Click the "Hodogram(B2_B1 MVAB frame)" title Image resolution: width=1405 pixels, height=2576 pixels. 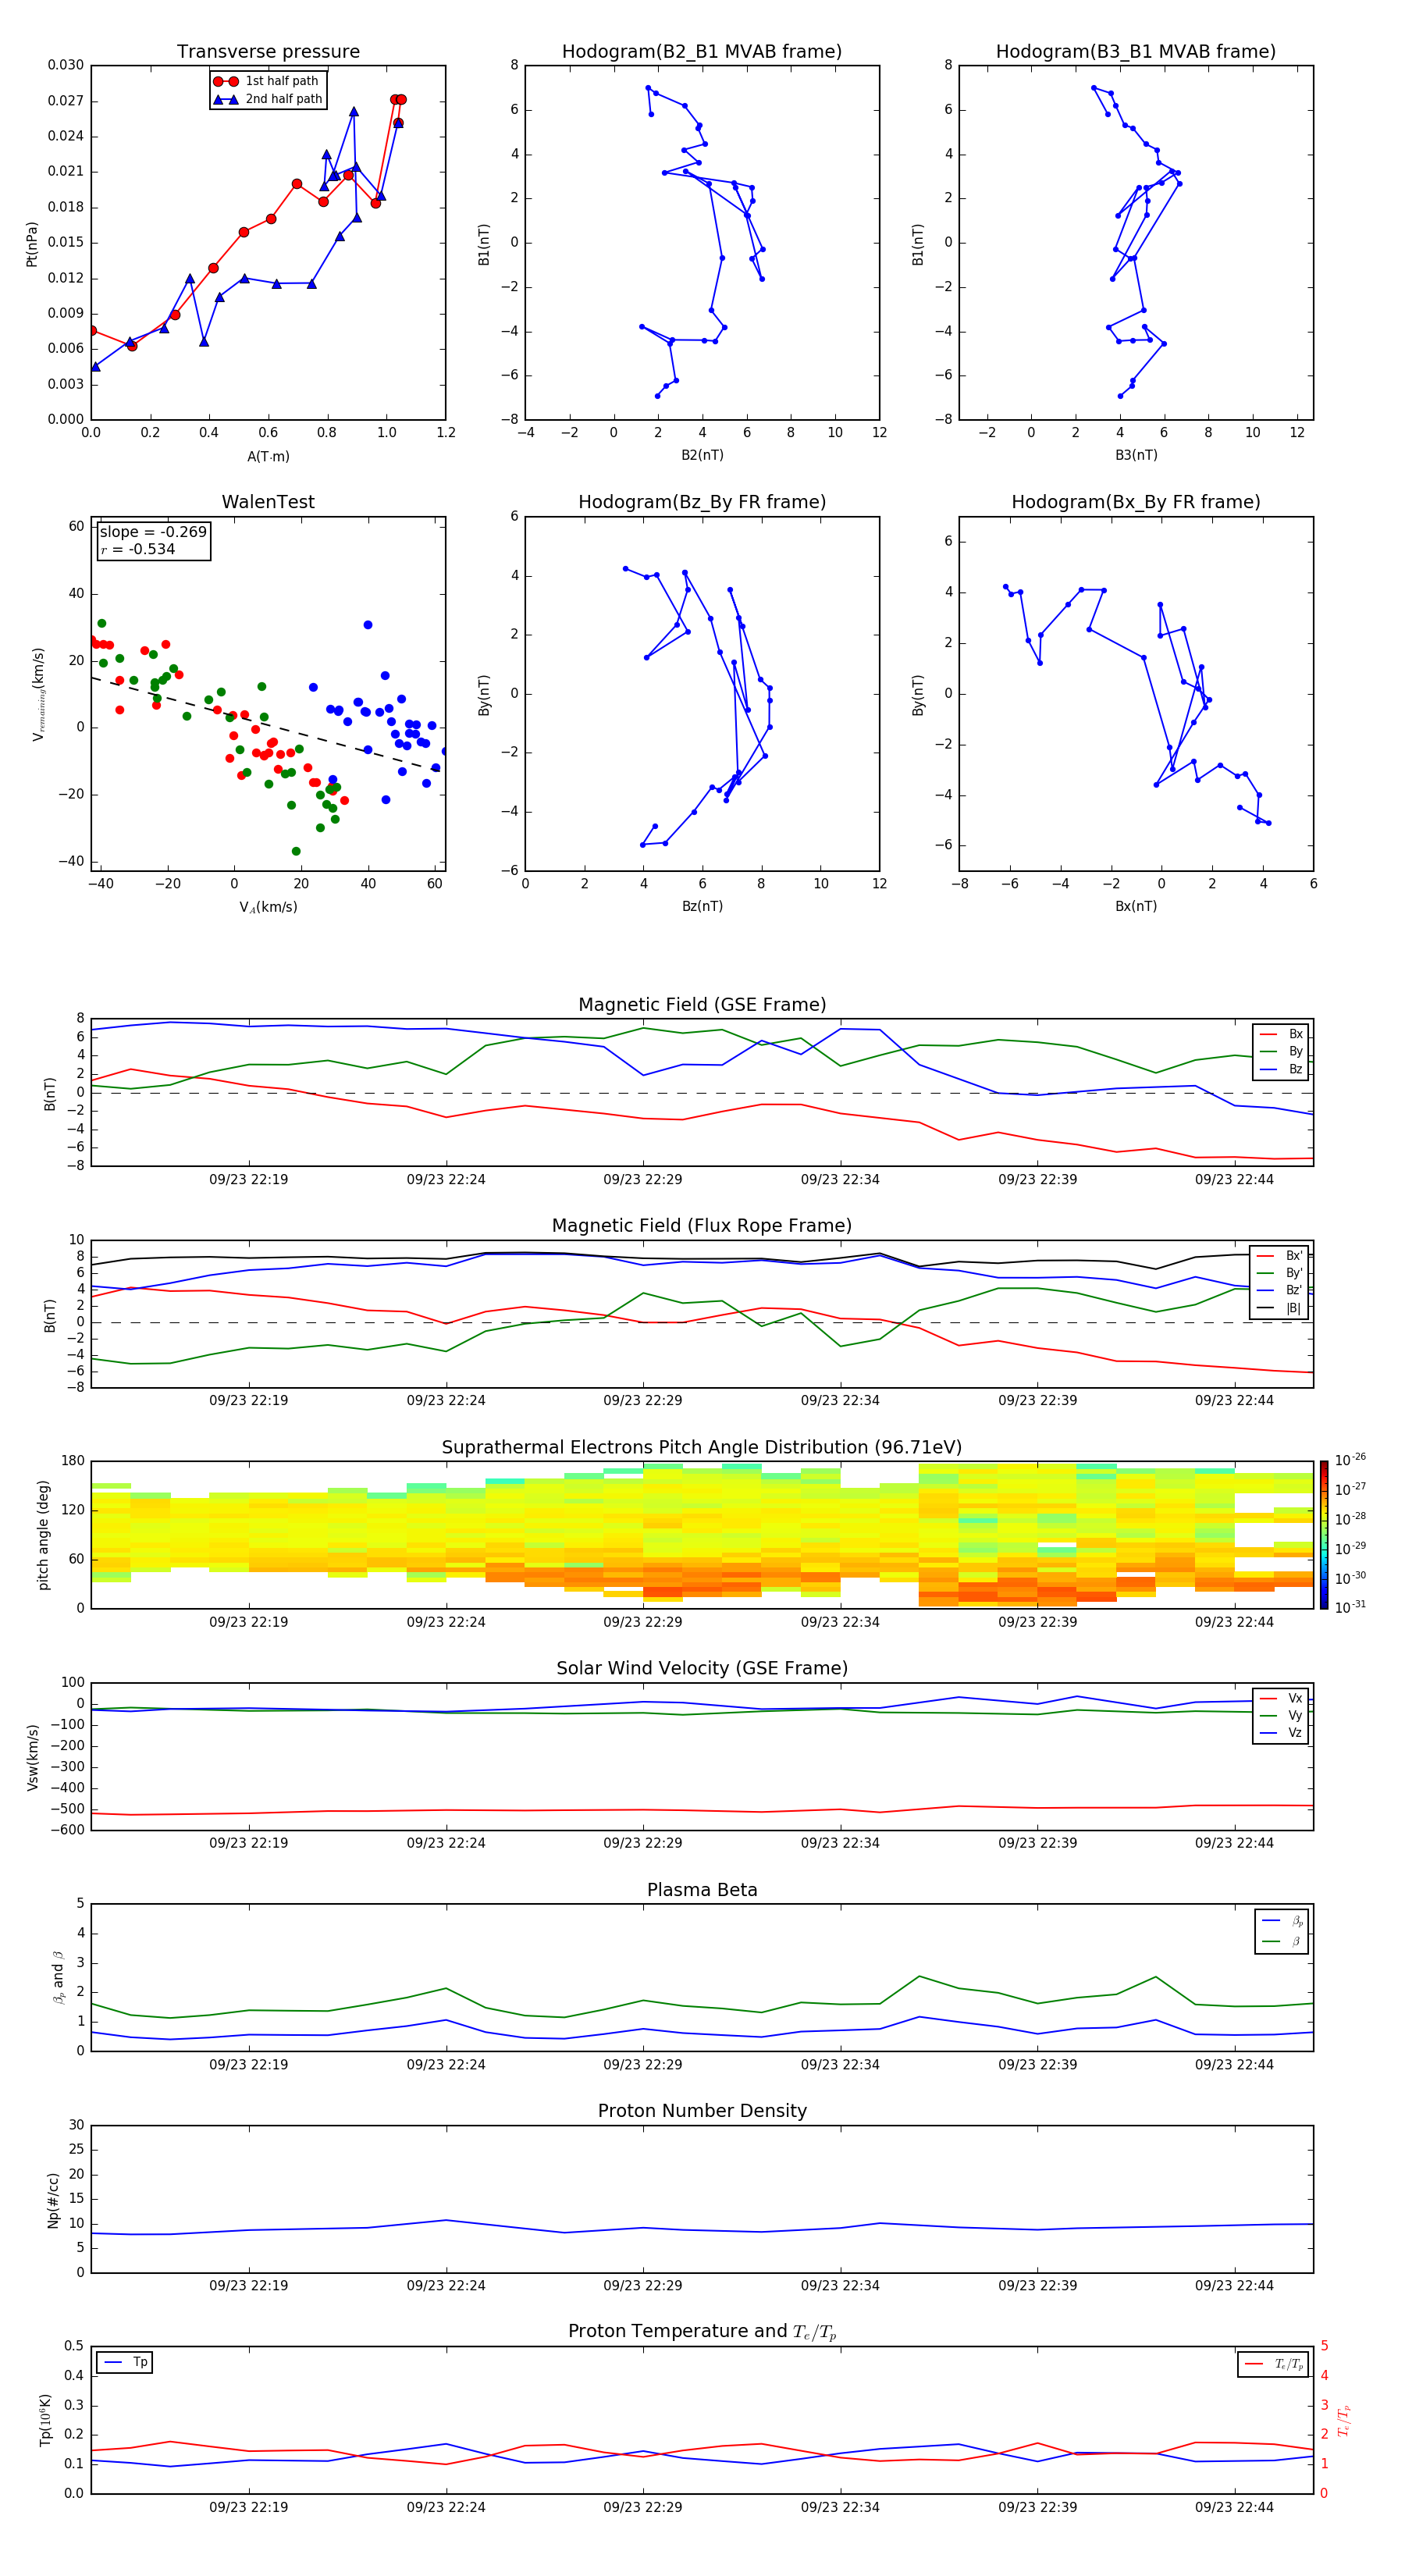point(702,52)
